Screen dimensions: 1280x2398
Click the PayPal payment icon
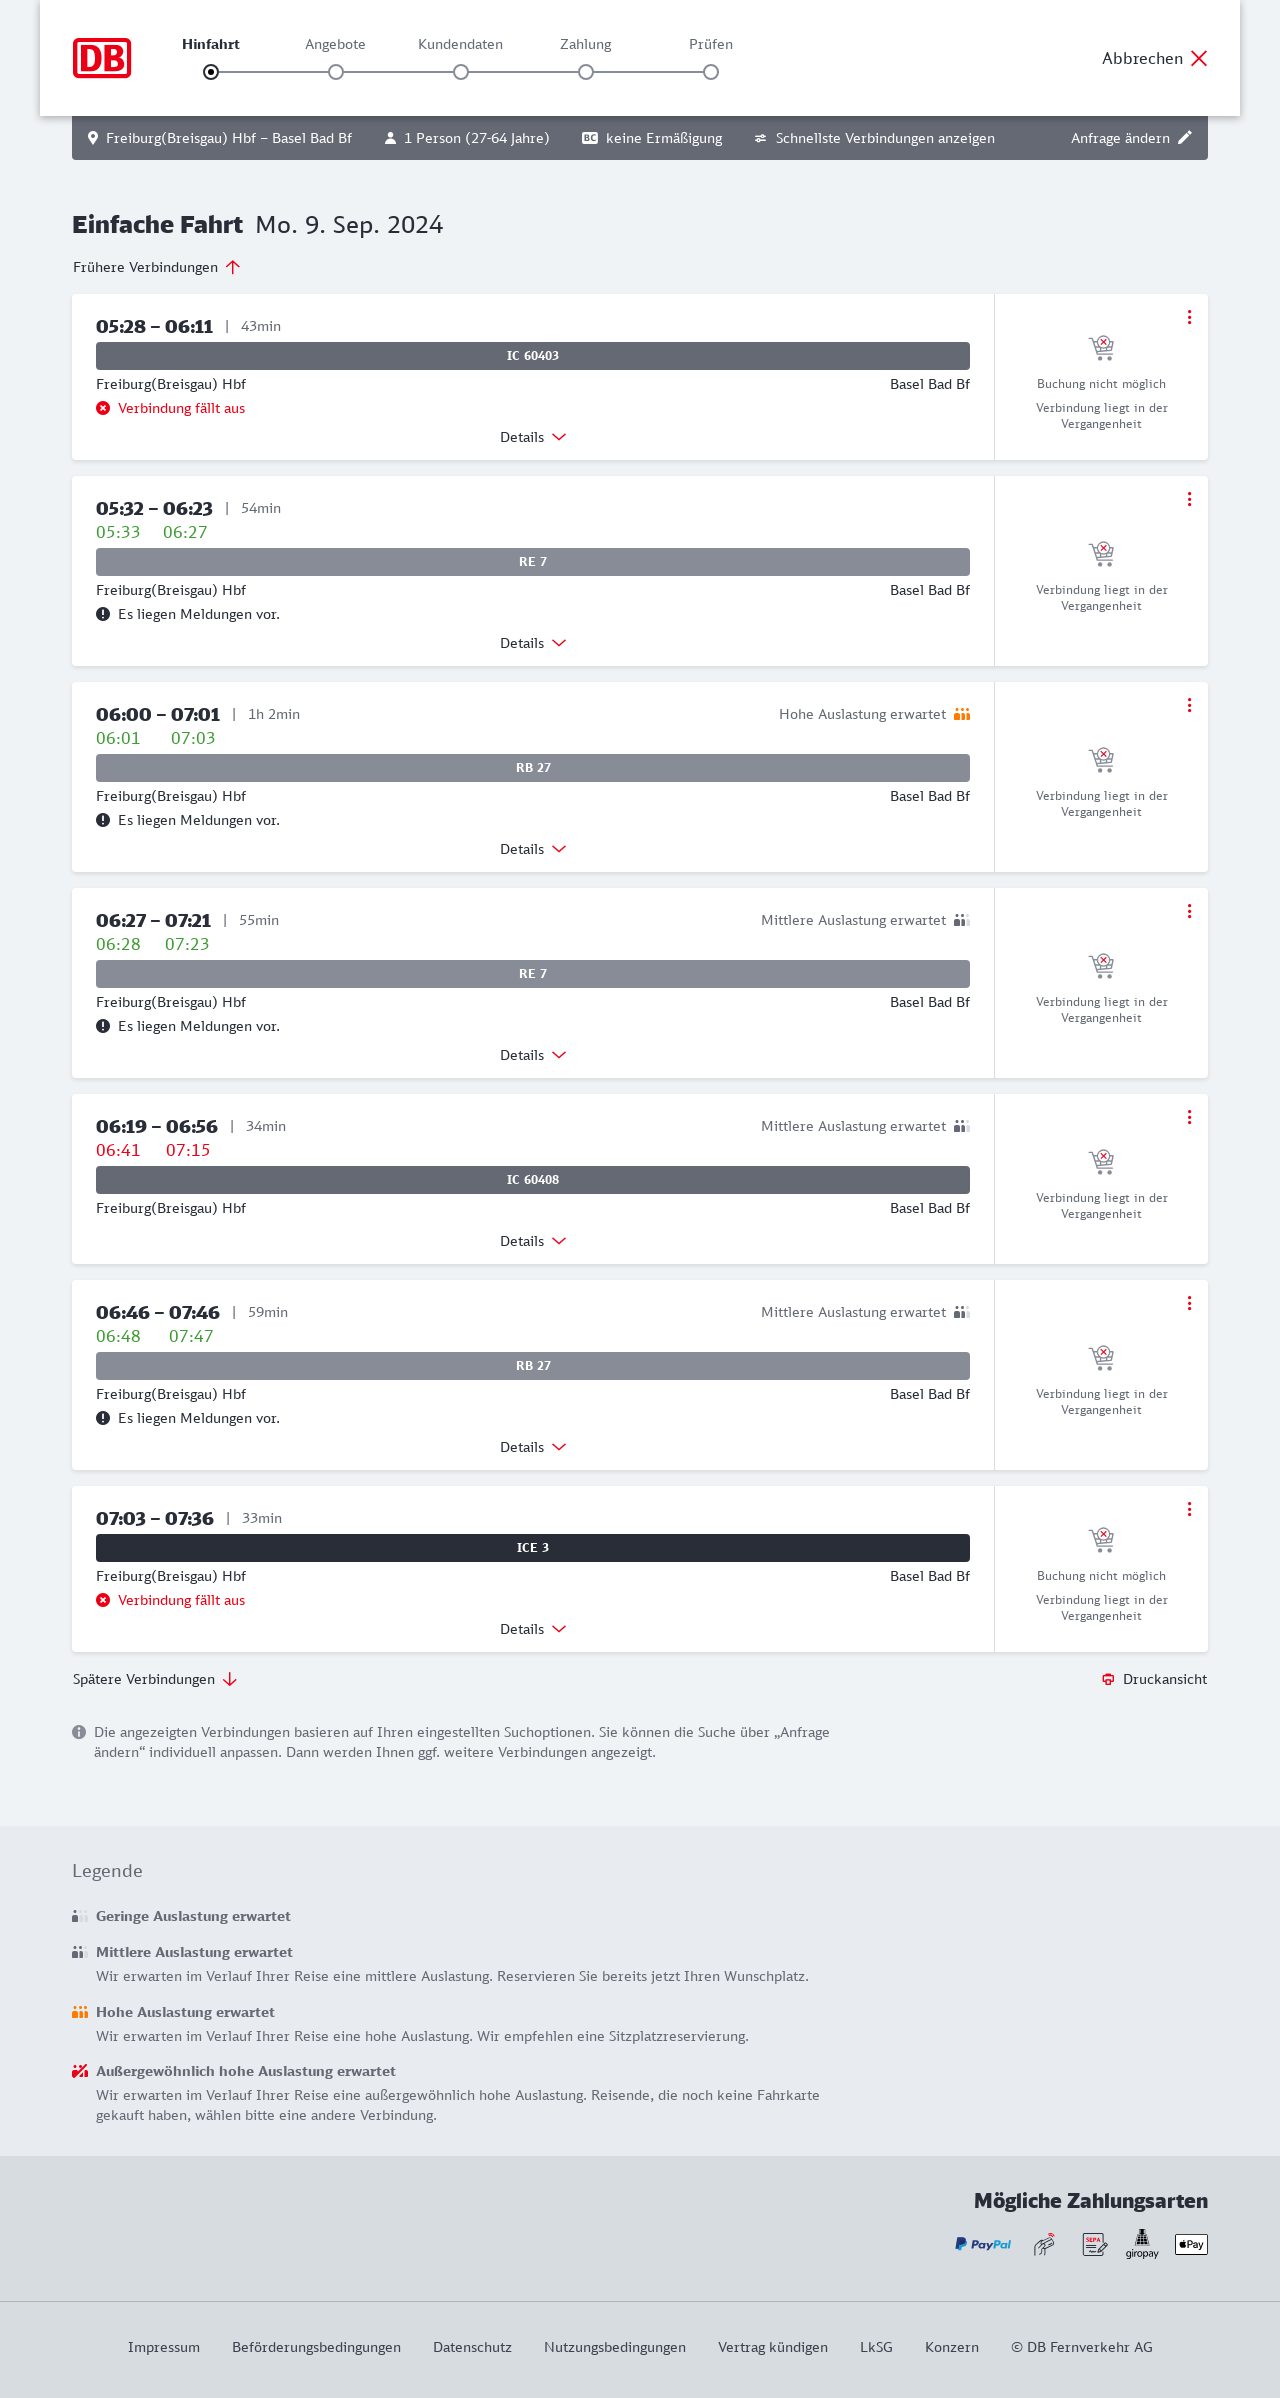tap(983, 2244)
